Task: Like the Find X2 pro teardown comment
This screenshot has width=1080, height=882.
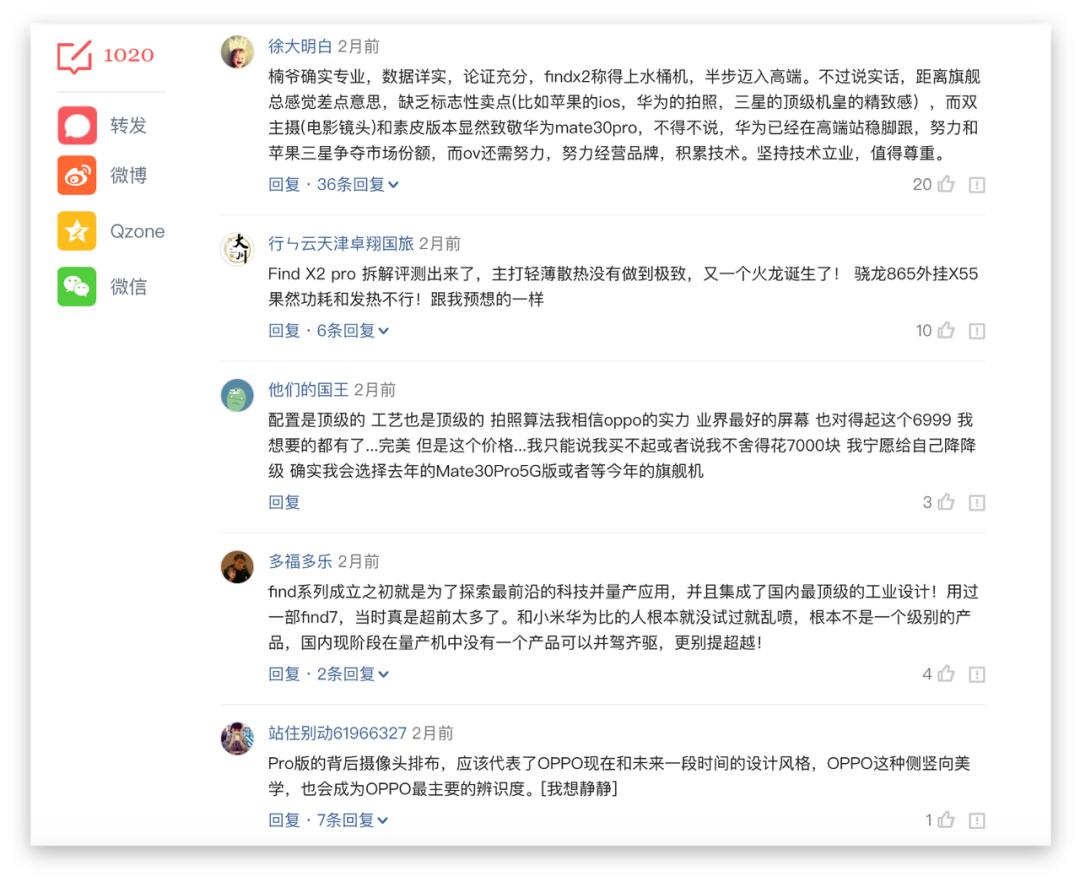Action: point(947,331)
